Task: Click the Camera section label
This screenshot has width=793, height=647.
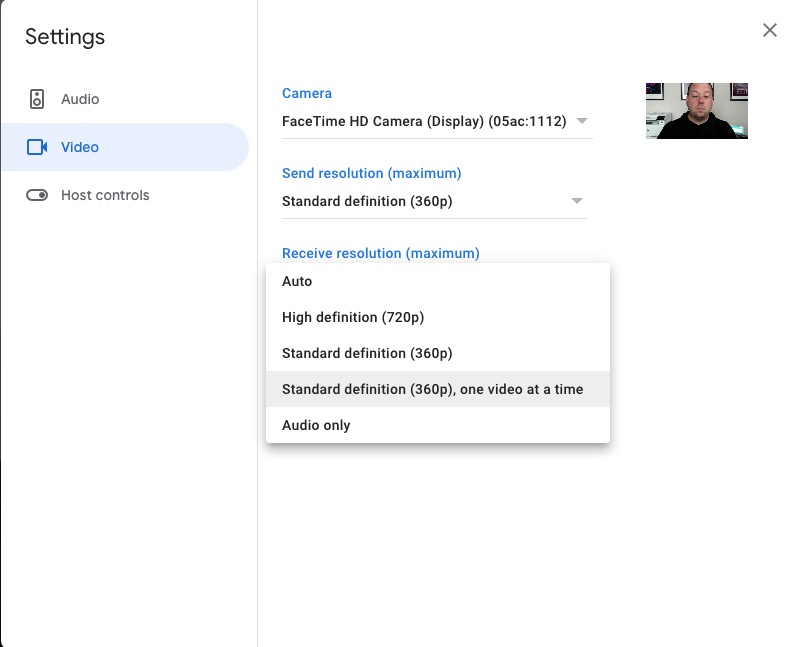Action: tap(307, 94)
